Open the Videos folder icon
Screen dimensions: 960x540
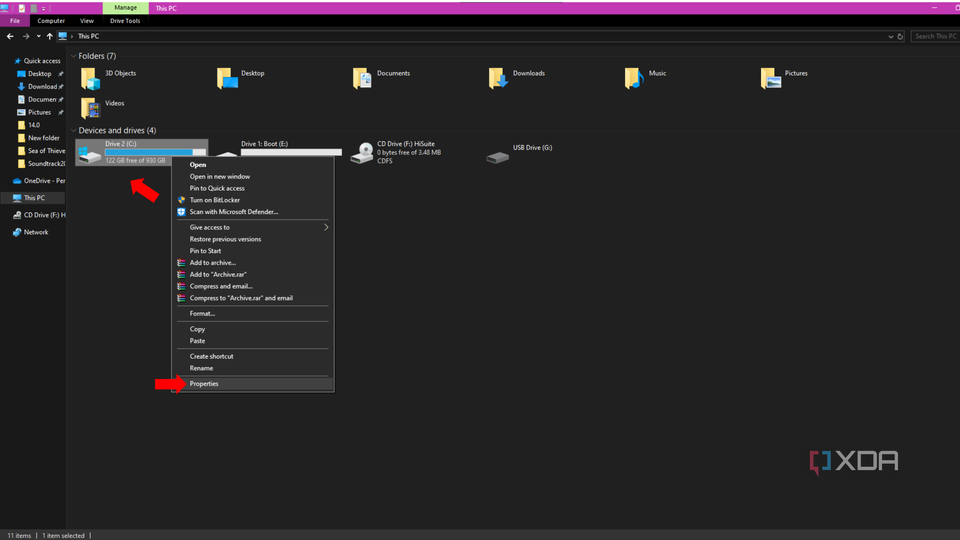point(91,109)
